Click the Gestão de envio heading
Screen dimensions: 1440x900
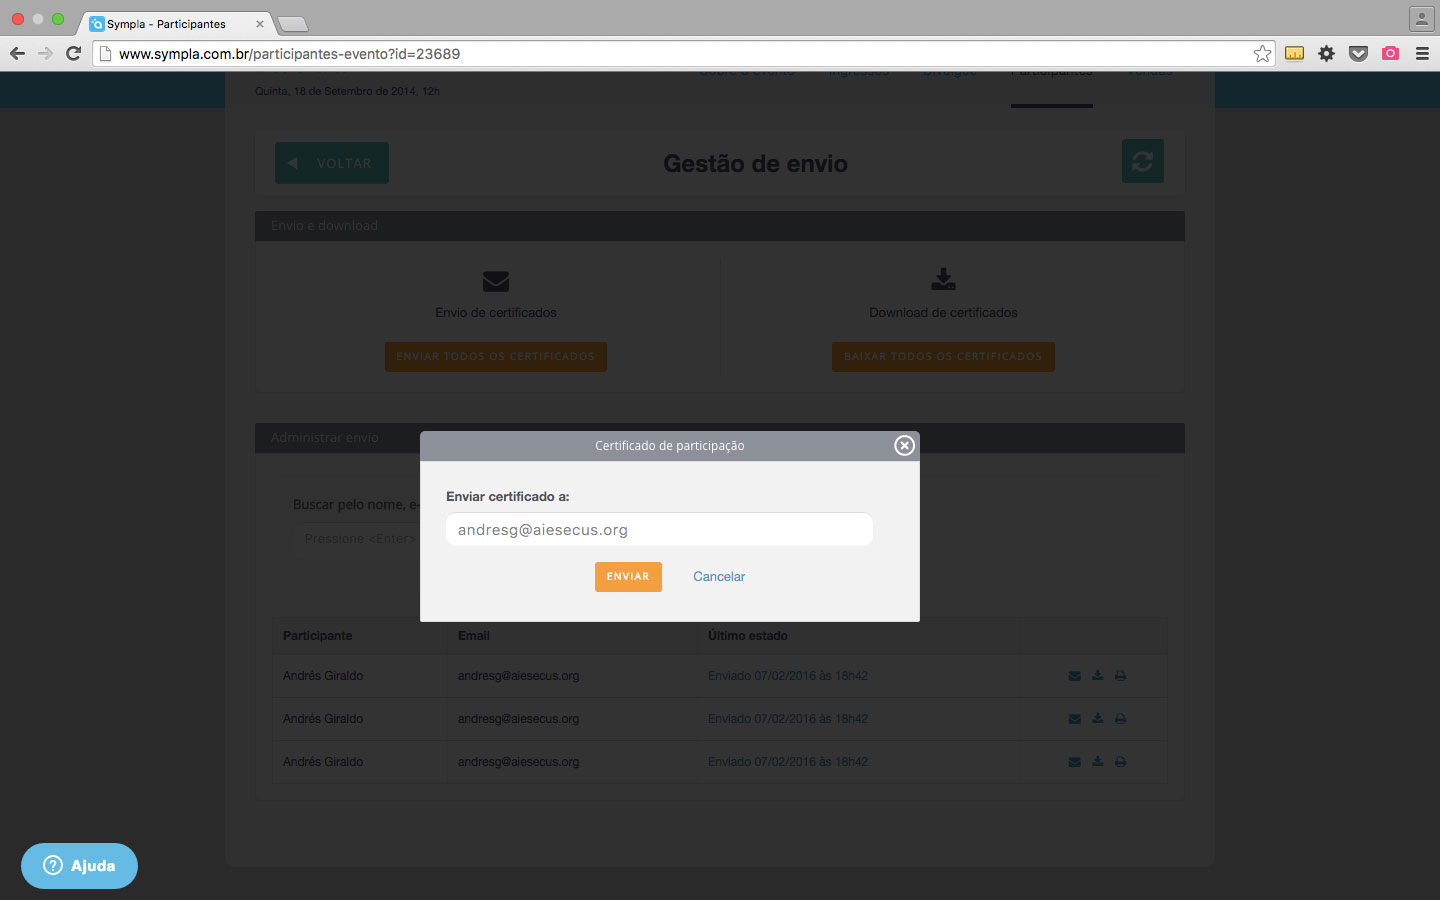(755, 164)
